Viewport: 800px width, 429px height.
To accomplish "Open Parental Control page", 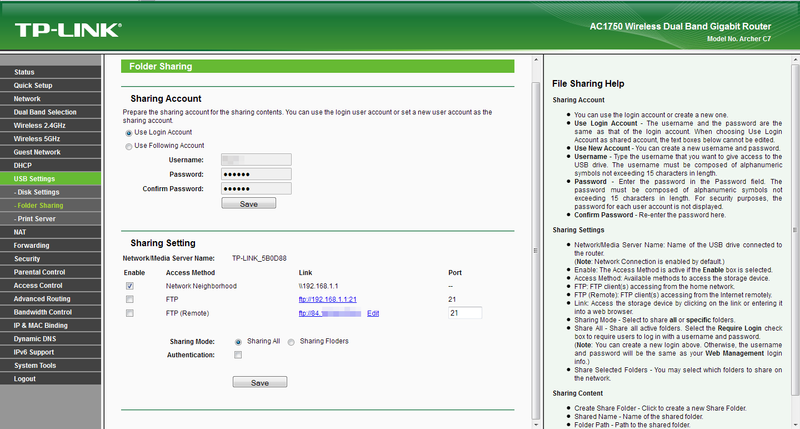I will pyautogui.click(x=51, y=272).
